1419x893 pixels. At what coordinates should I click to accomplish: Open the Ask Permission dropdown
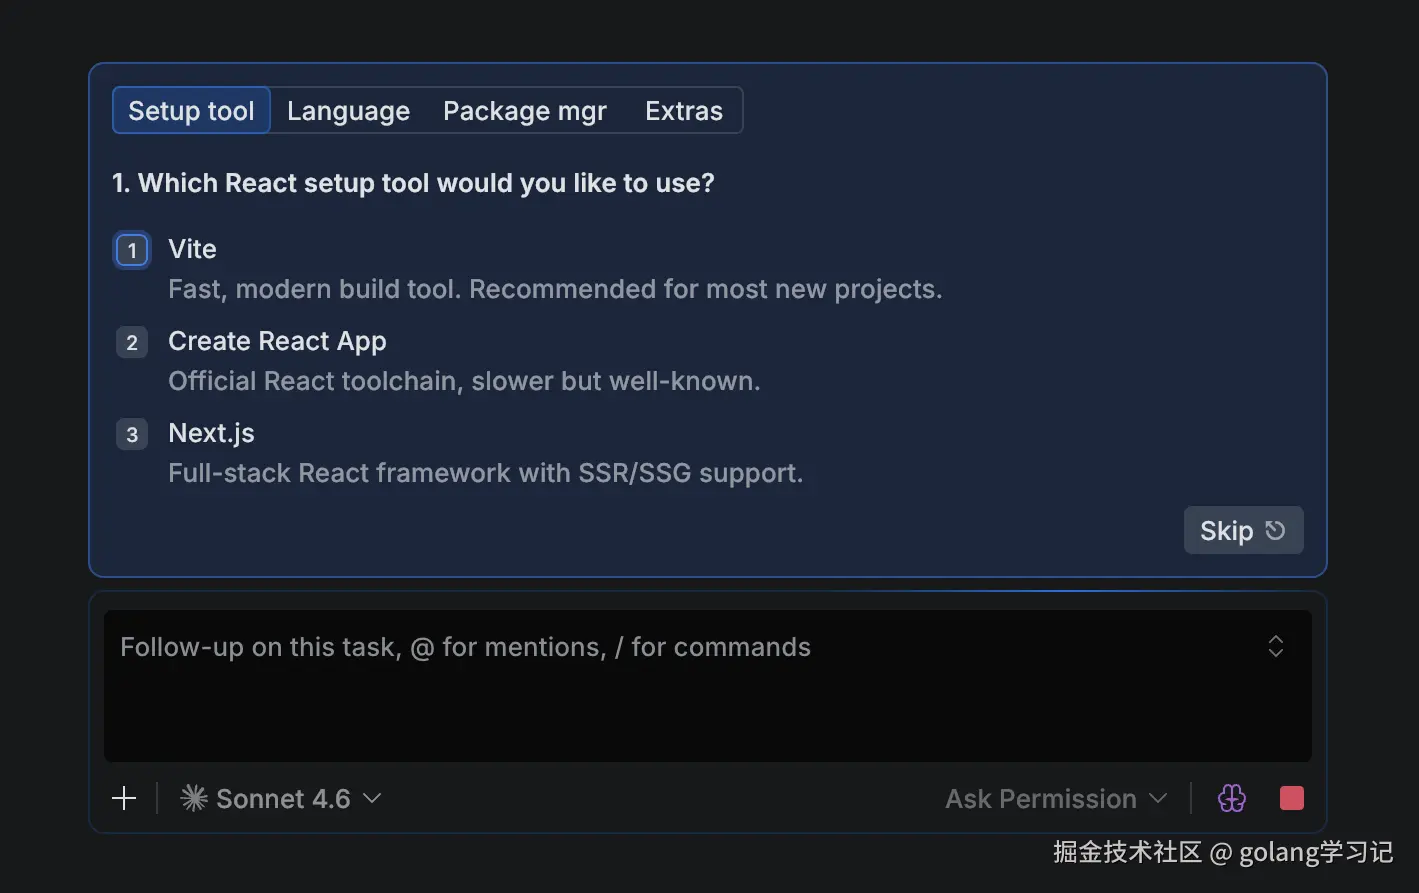coord(1056,798)
